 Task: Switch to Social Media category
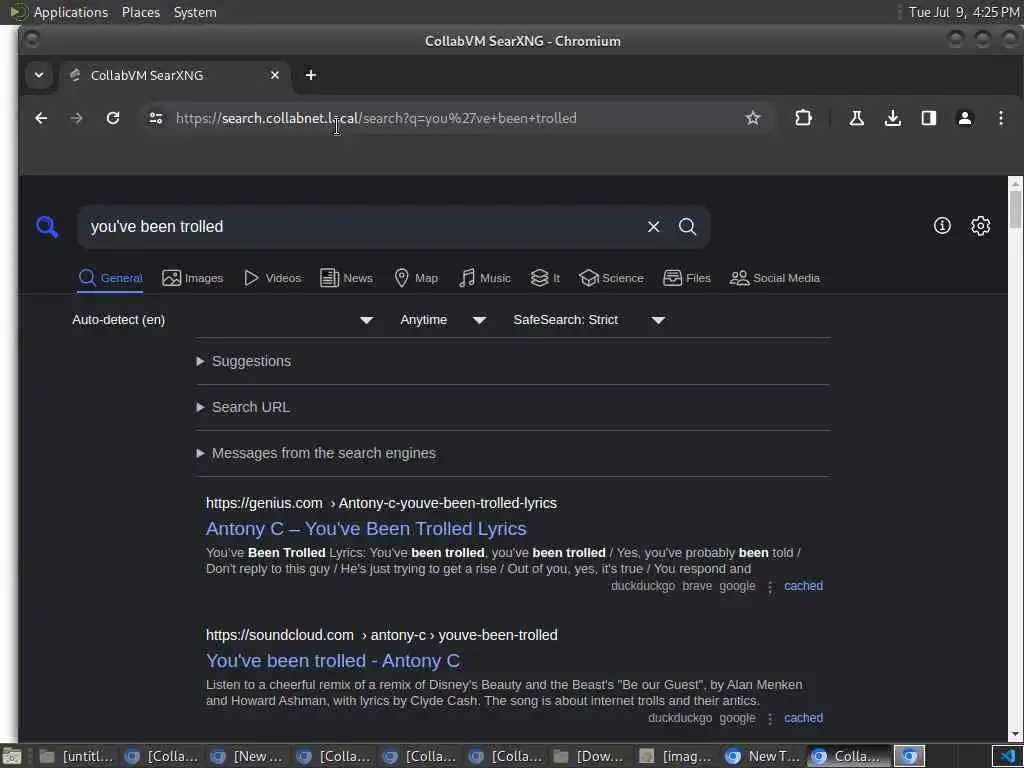[775, 278]
